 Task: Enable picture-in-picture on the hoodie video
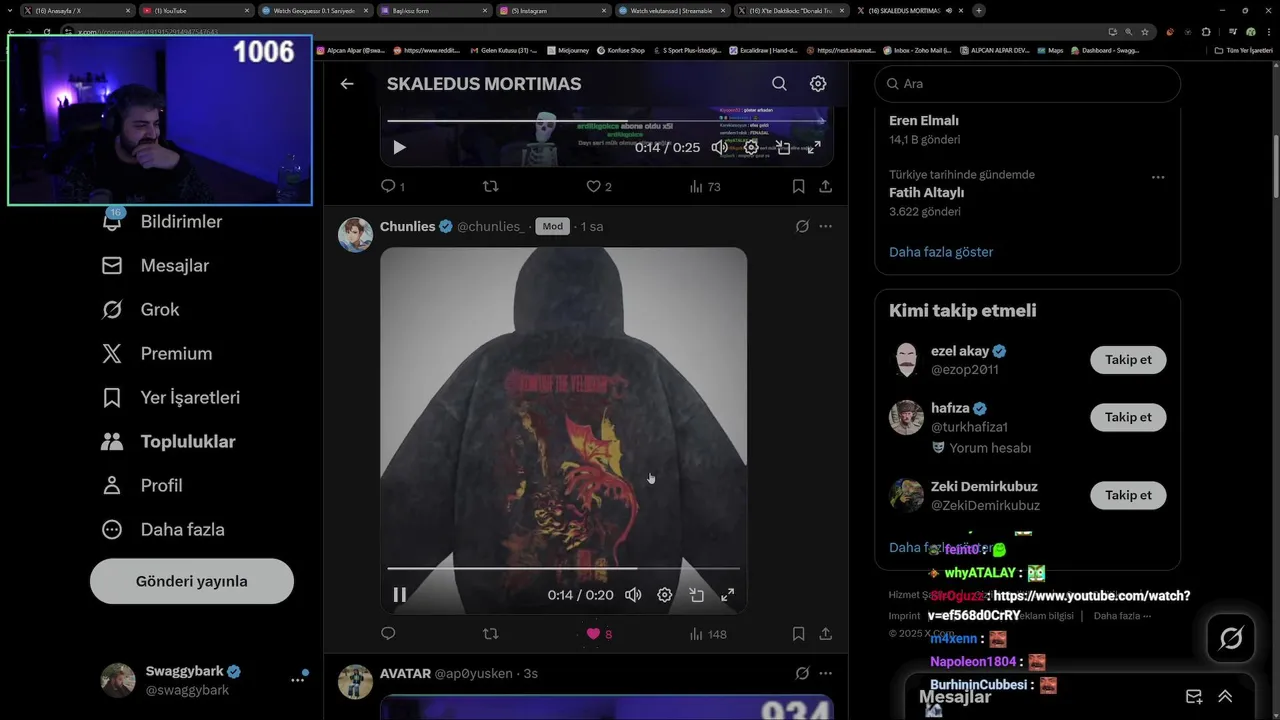point(696,595)
